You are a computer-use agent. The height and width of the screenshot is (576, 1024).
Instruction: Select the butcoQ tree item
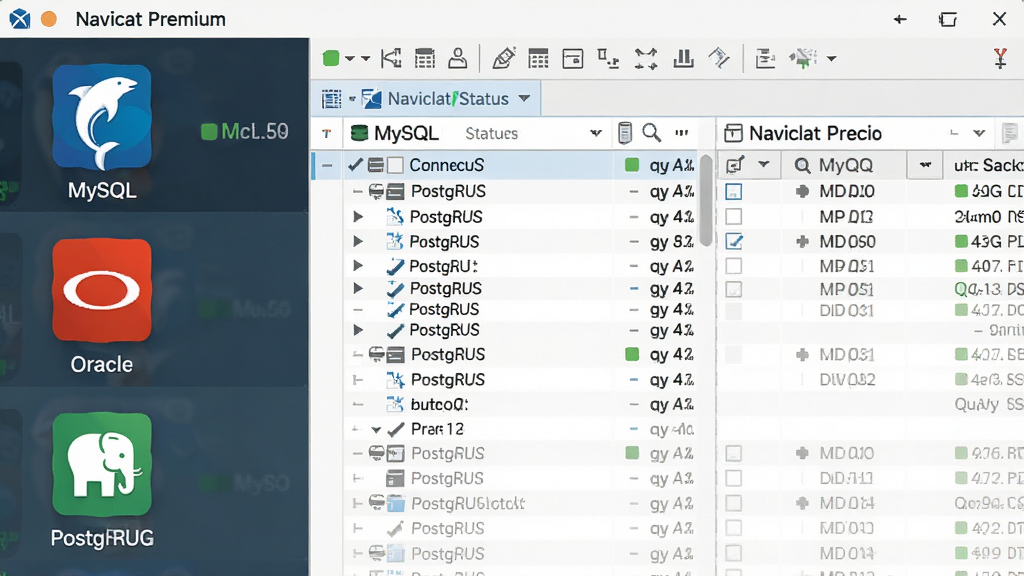439,405
